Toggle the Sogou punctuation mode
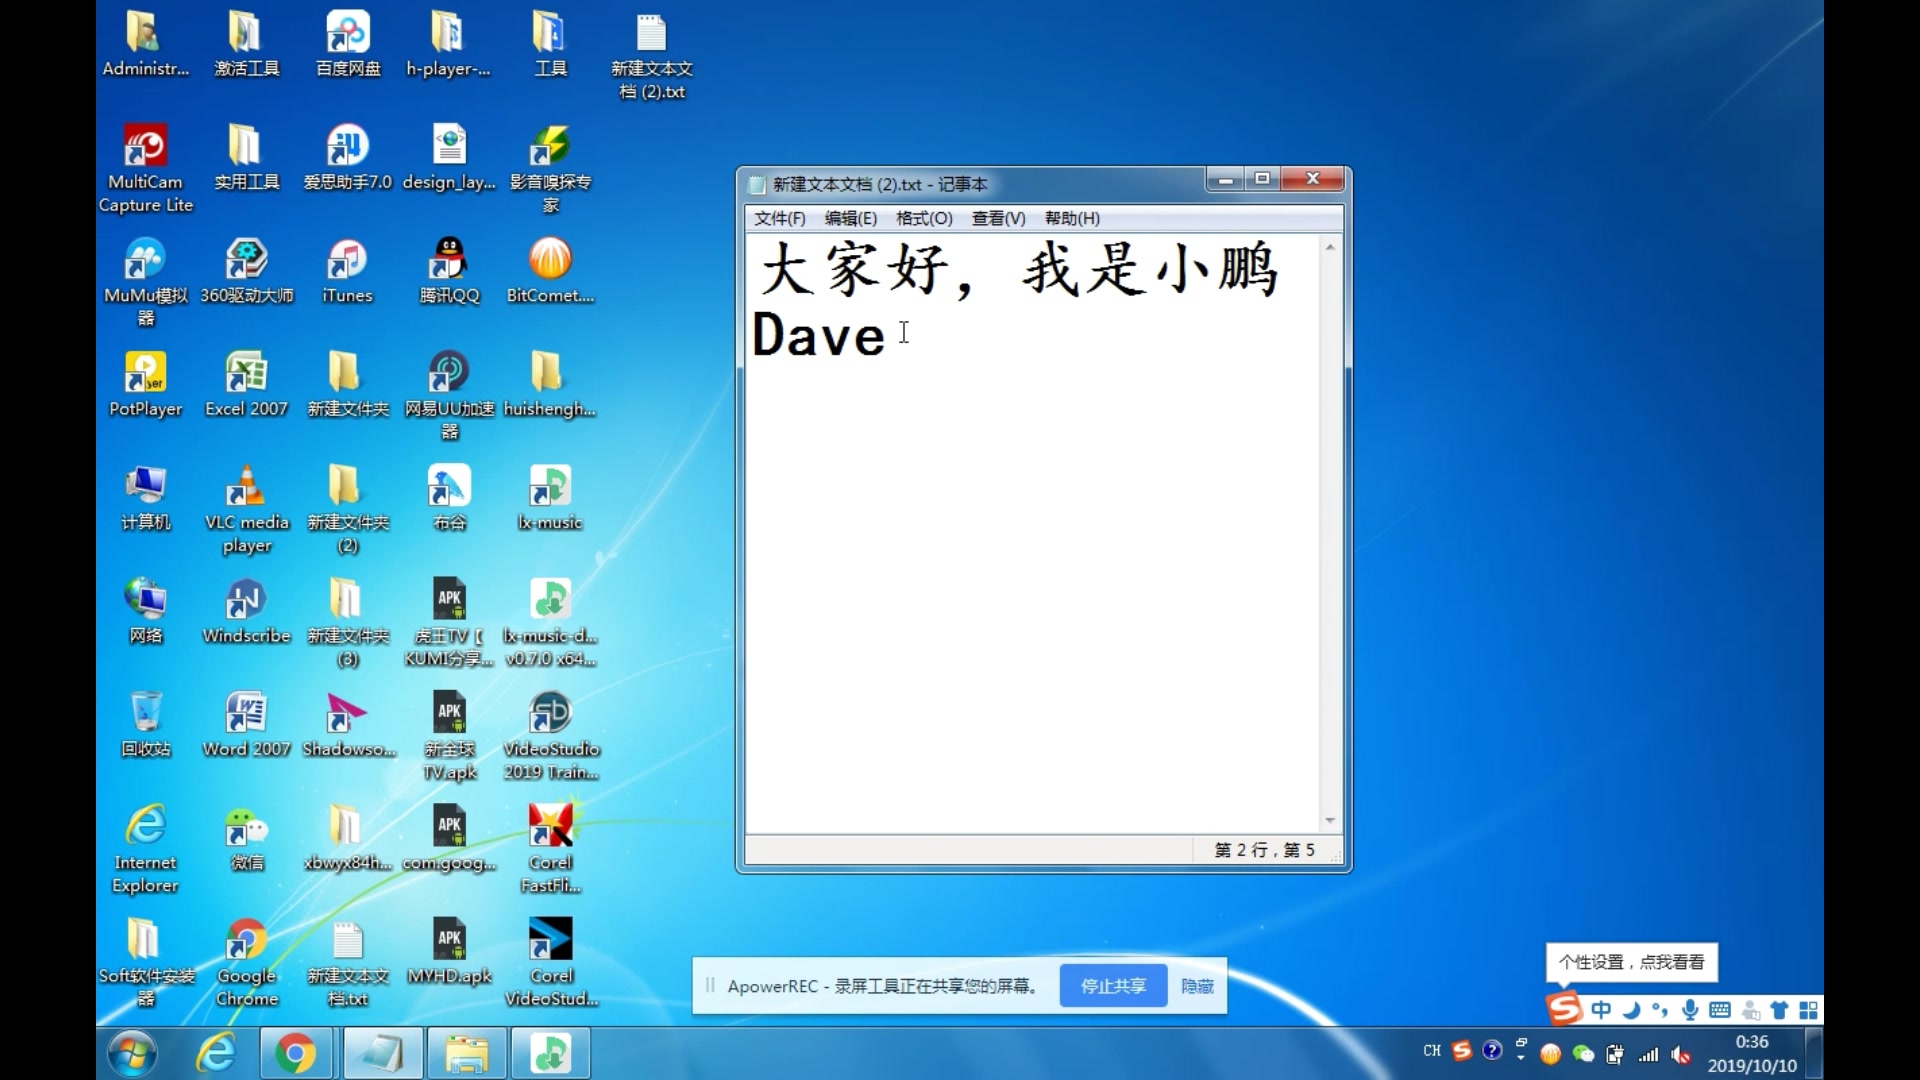The image size is (1920, 1080). 1660,1010
